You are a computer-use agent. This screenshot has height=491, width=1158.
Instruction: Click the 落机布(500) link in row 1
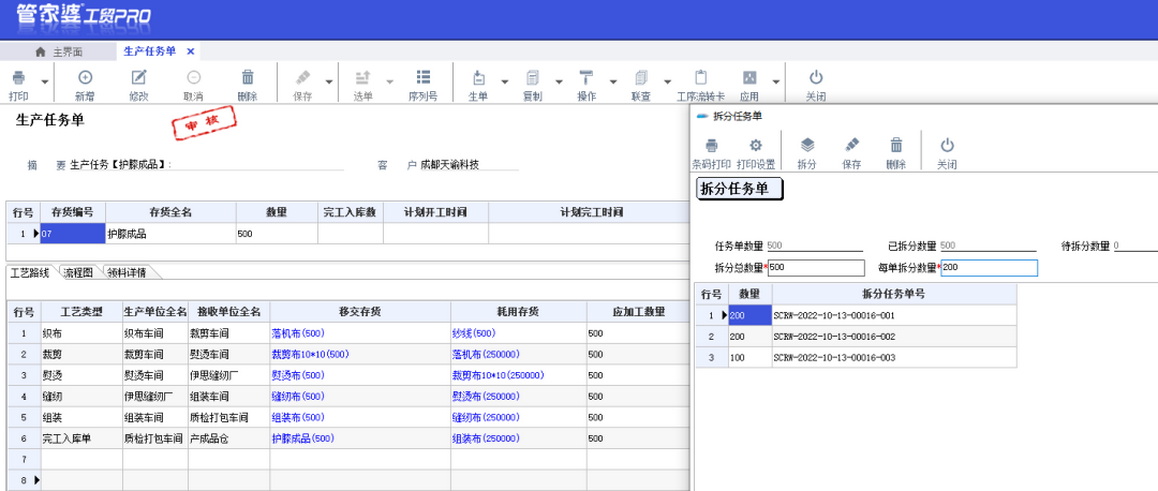click(x=298, y=333)
